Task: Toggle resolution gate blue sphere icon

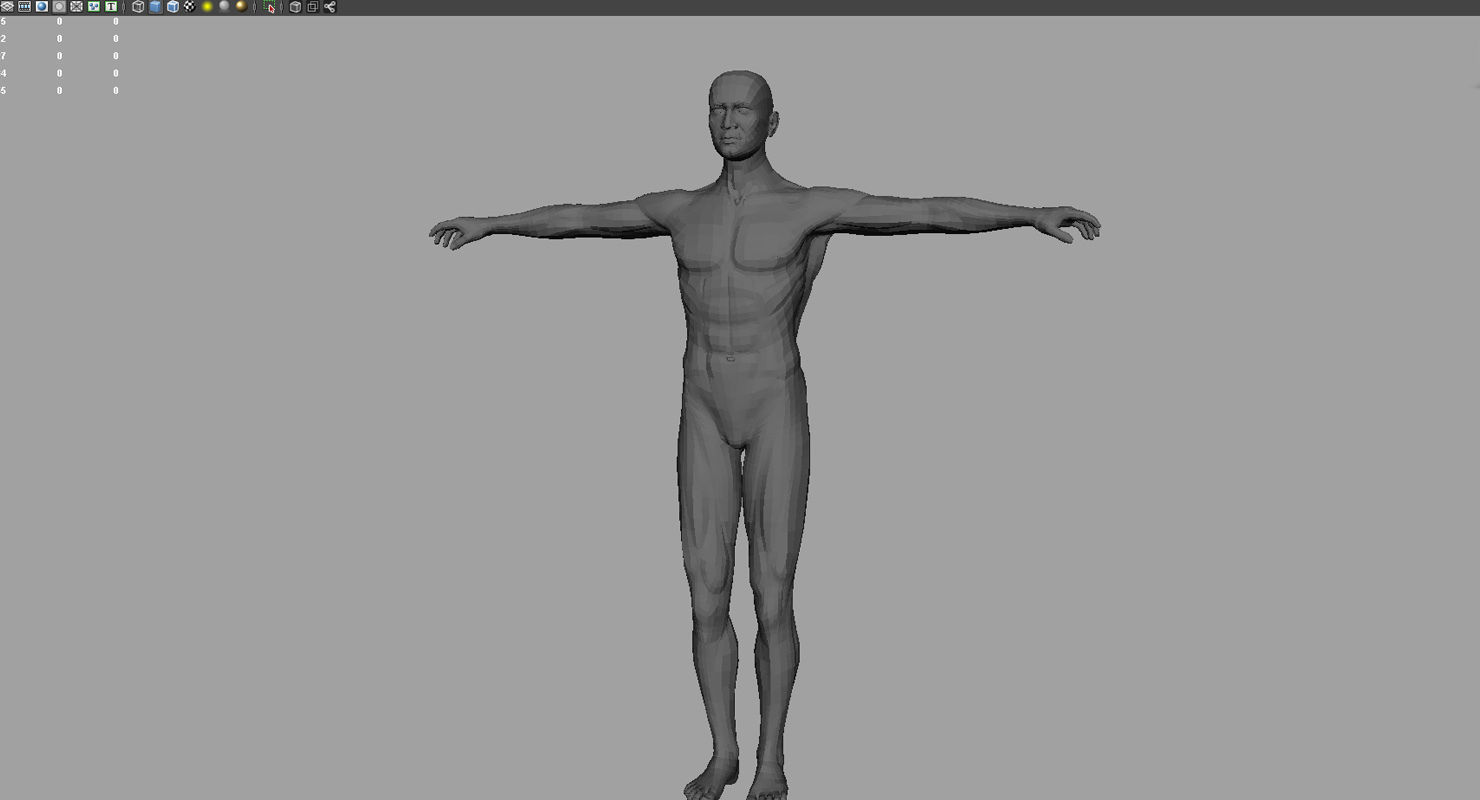Action: pyautogui.click(x=42, y=7)
